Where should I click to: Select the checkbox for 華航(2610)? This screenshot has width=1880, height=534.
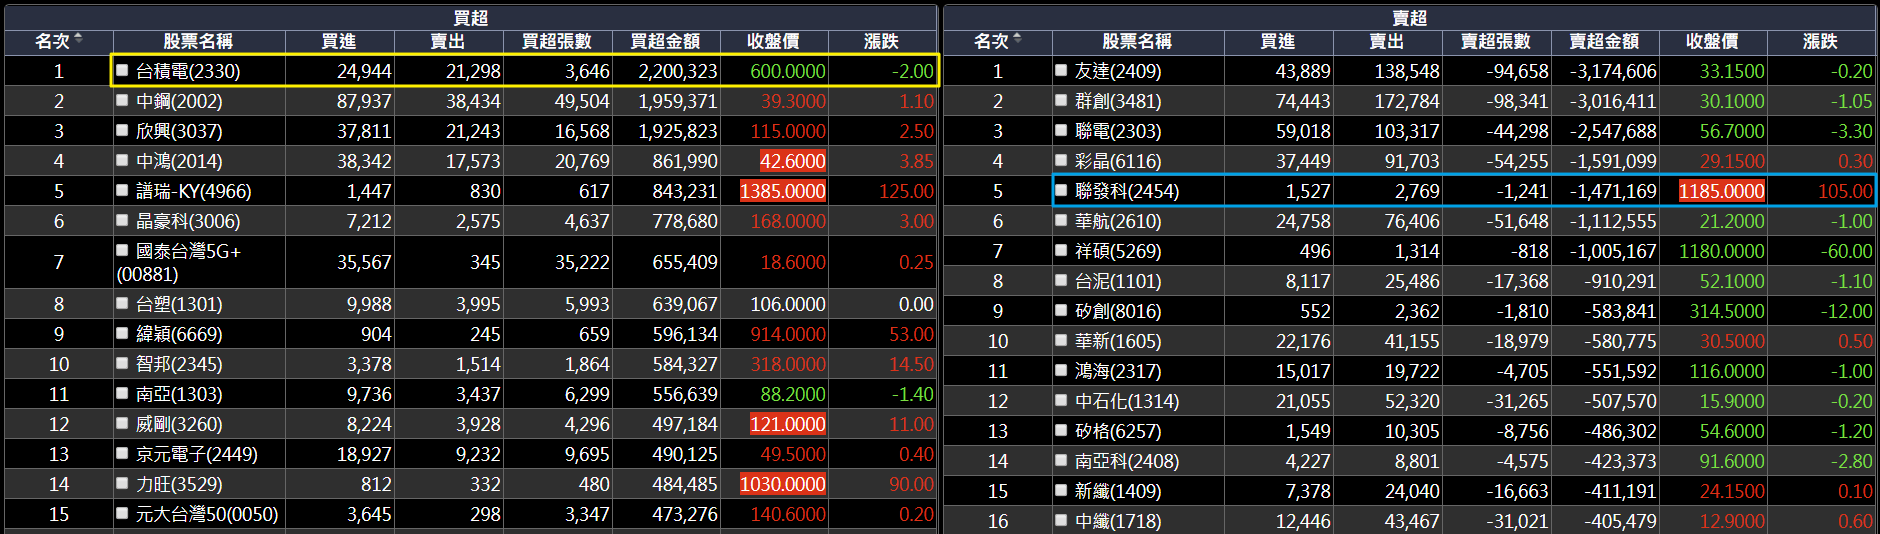click(x=1061, y=220)
